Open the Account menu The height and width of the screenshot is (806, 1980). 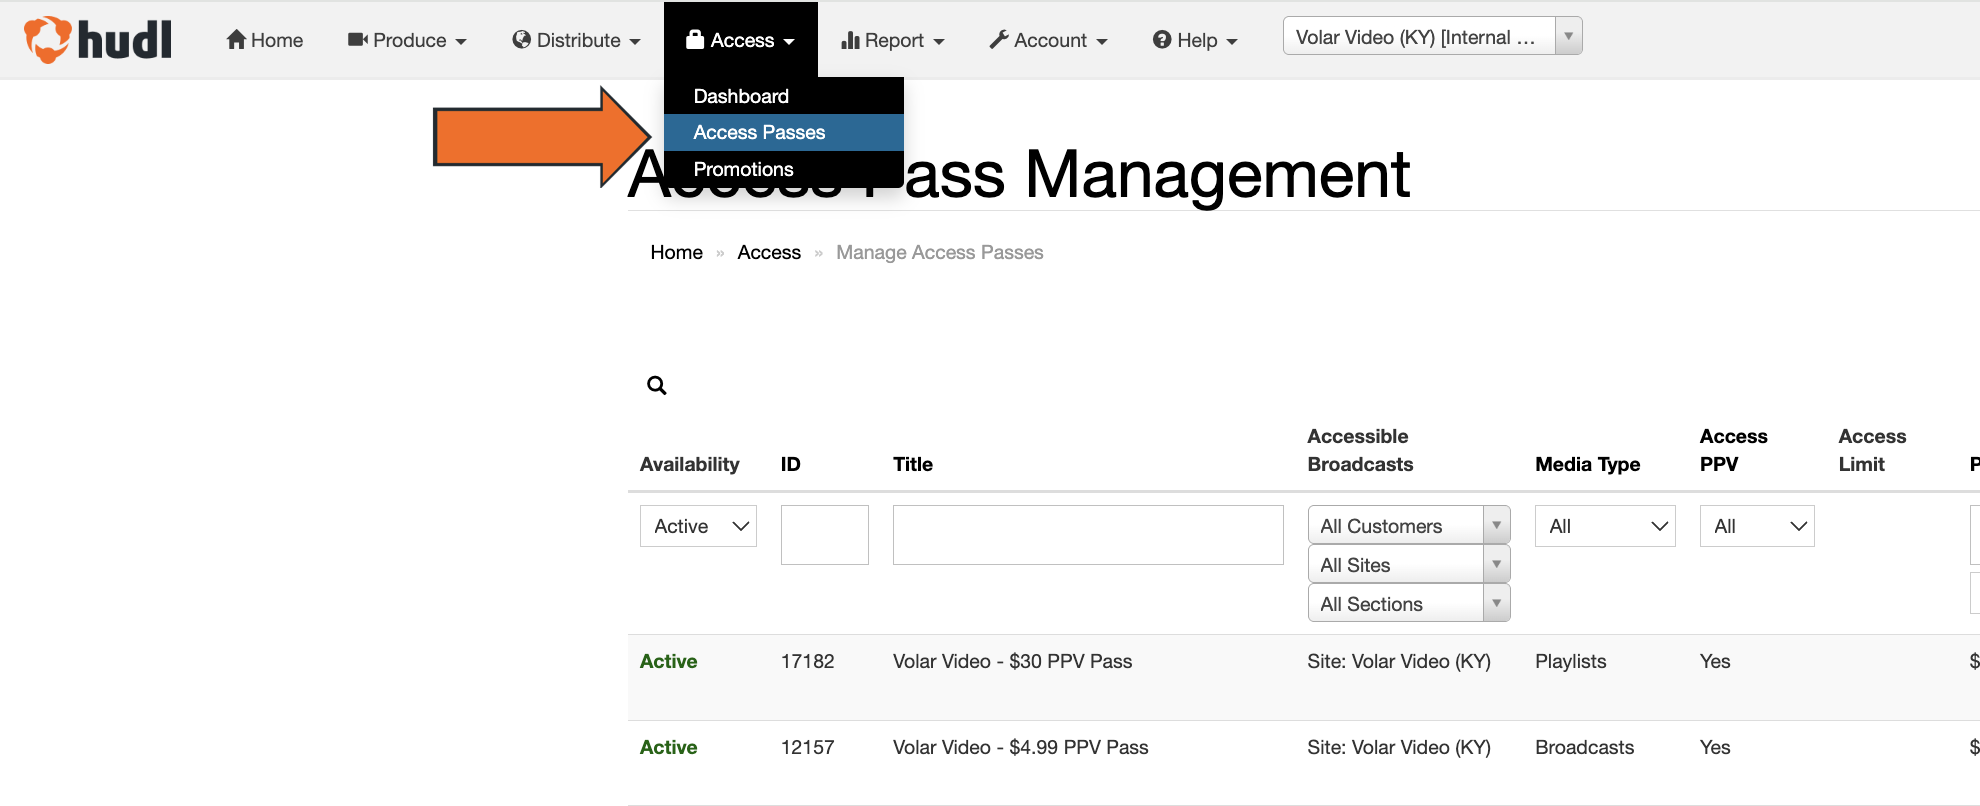(1048, 40)
